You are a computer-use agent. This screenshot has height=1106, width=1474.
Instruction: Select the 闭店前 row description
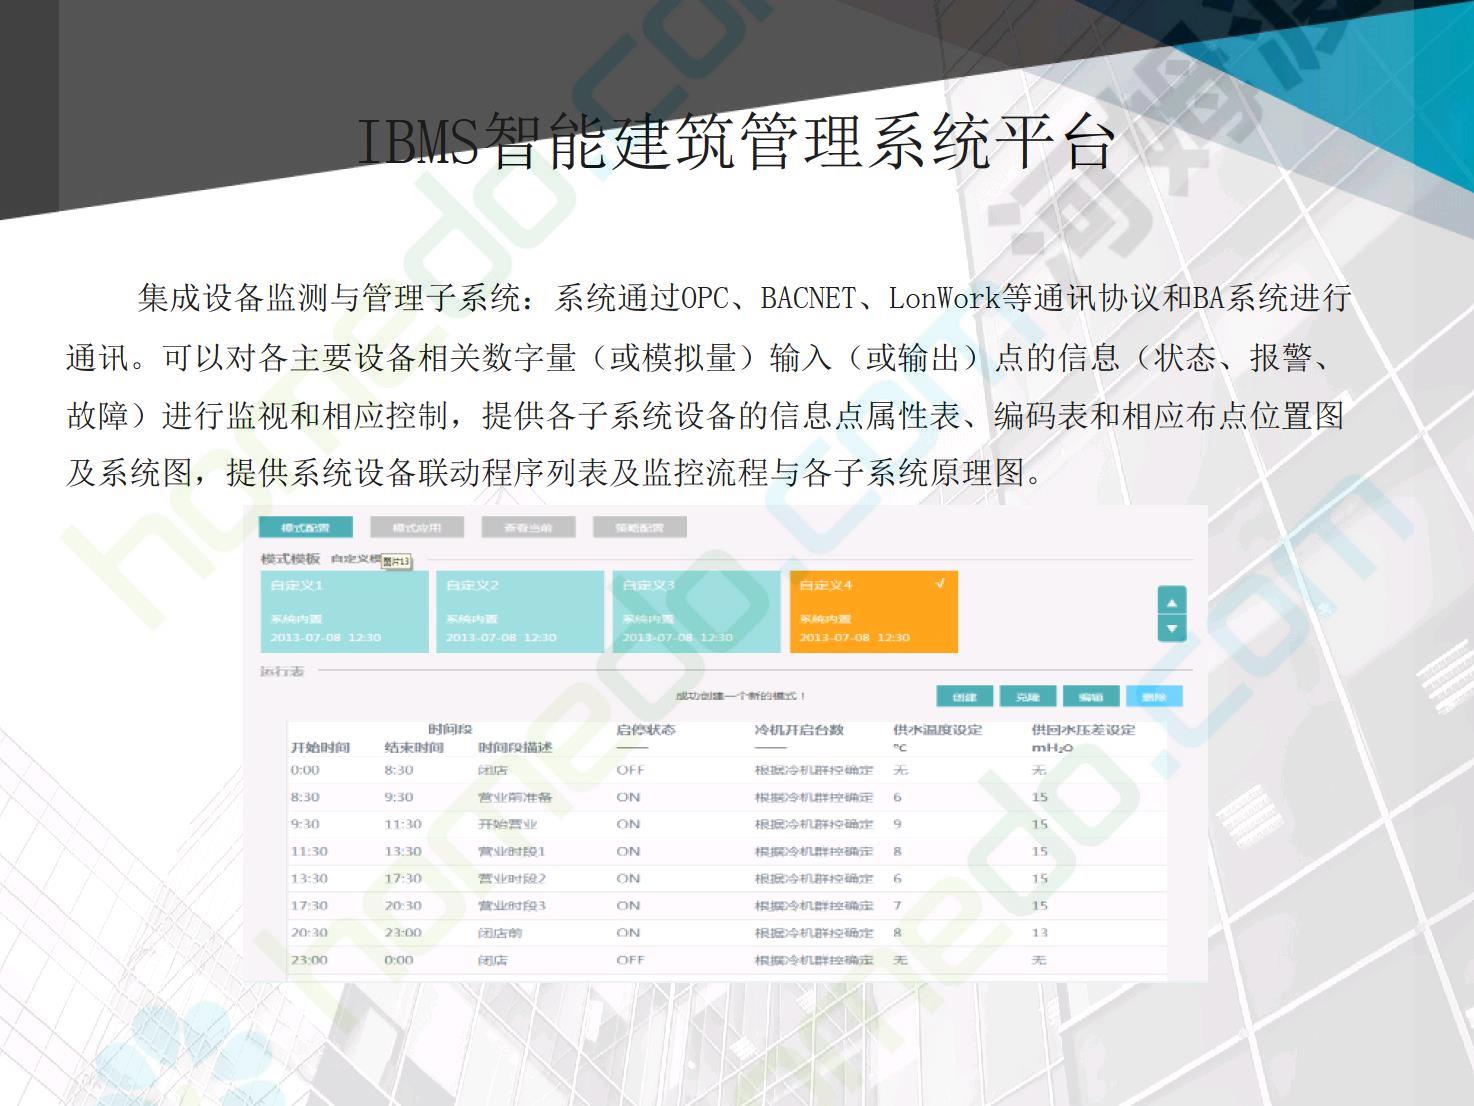(500, 932)
